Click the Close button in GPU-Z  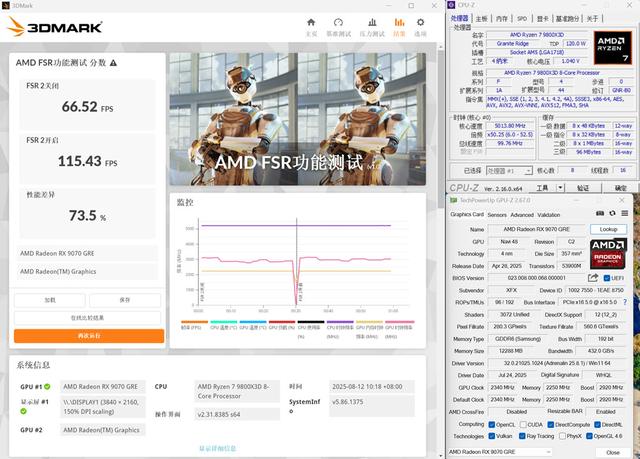[613, 452]
